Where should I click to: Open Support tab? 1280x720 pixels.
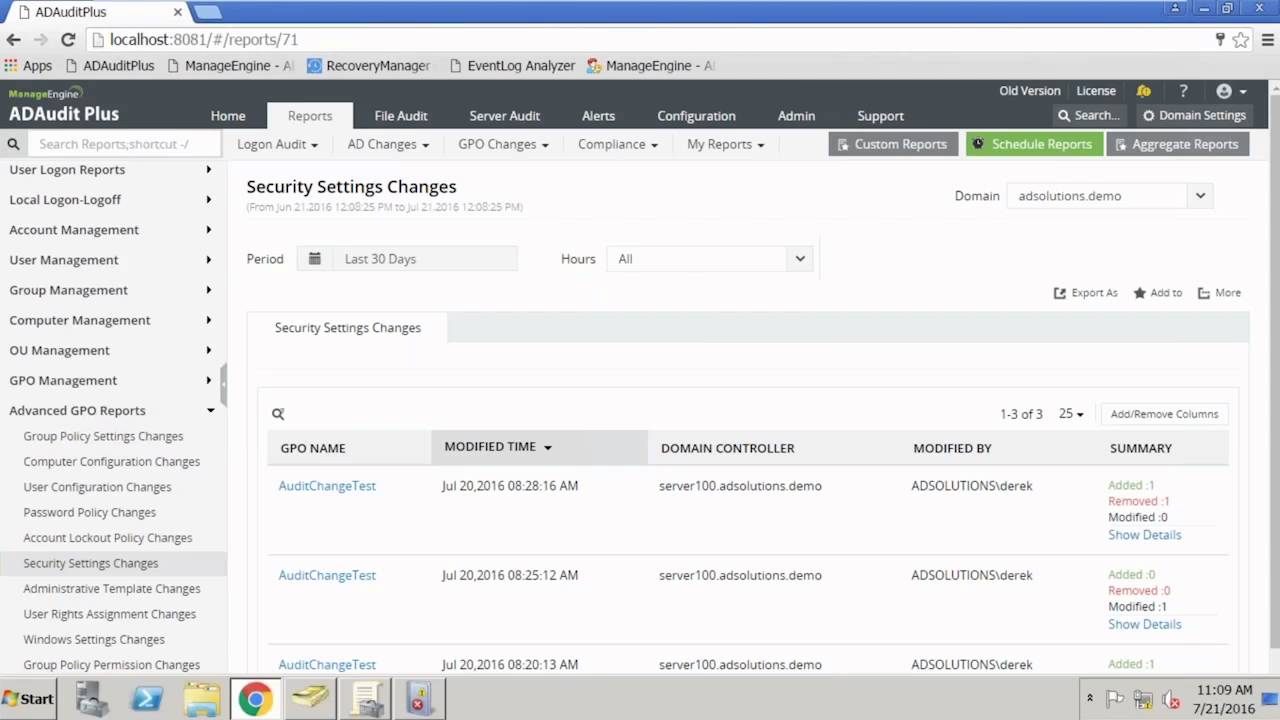coord(880,116)
